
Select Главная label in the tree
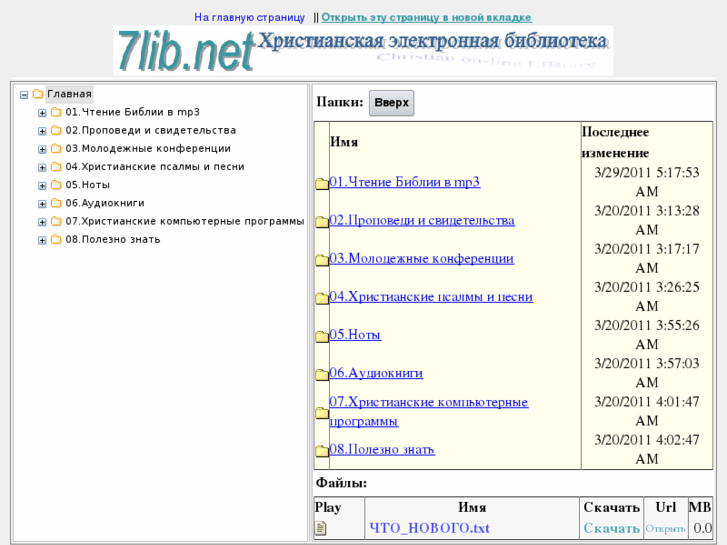[x=70, y=94]
